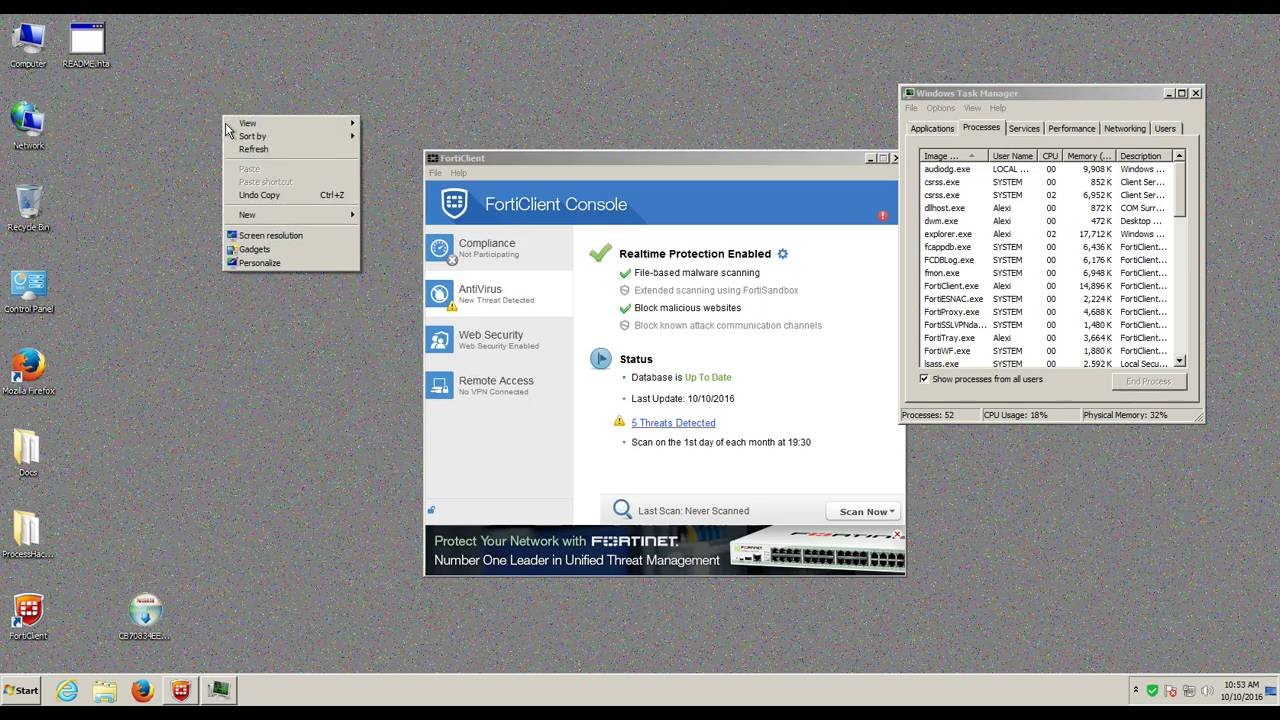1280x720 pixels.
Task: Sort processes by Memory column
Action: click(x=1089, y=156)
